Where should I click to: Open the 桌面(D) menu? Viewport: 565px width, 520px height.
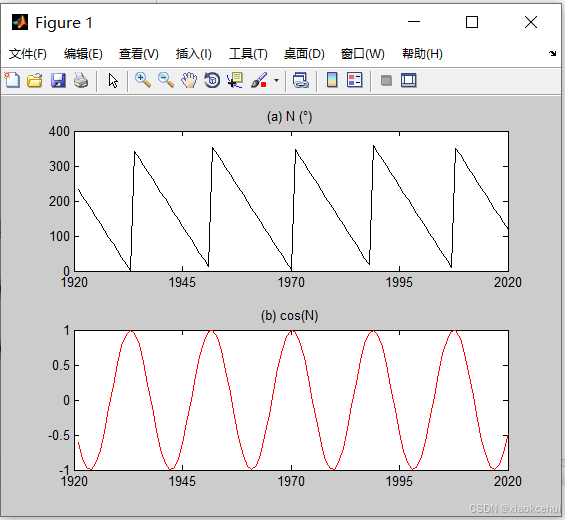click(x=304, y=54)
